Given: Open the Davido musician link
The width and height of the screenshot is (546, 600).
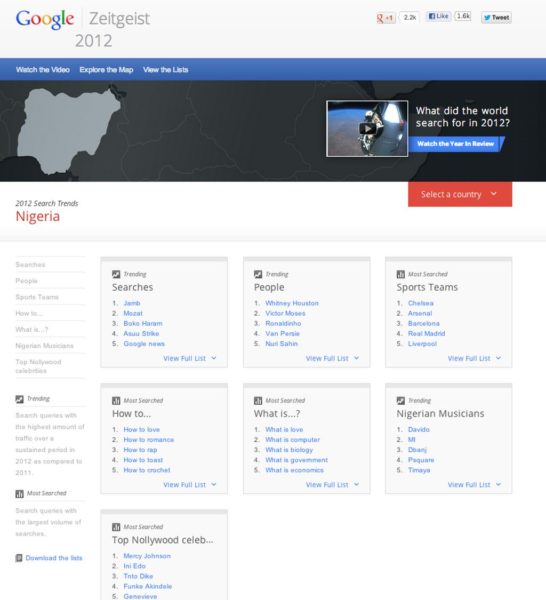Looking at the screenshot, I should point(419,429).
